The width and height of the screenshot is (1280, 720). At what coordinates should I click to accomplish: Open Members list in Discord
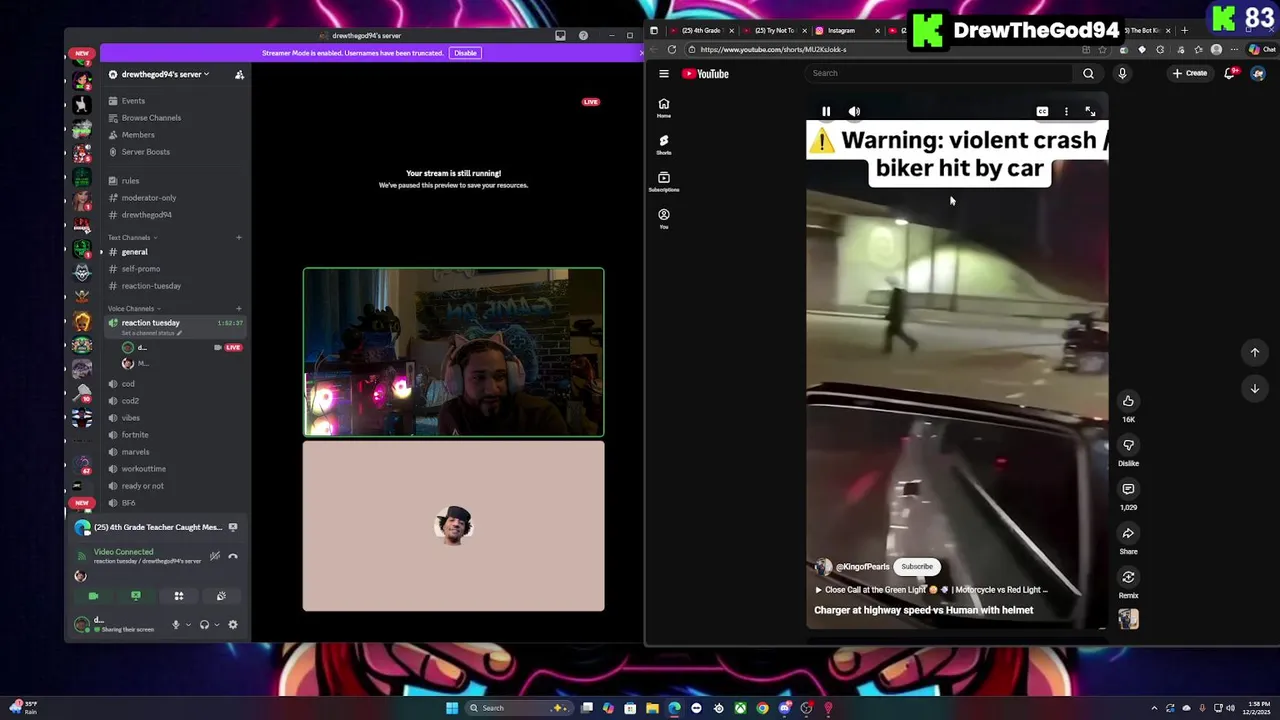tap(138, 135)
